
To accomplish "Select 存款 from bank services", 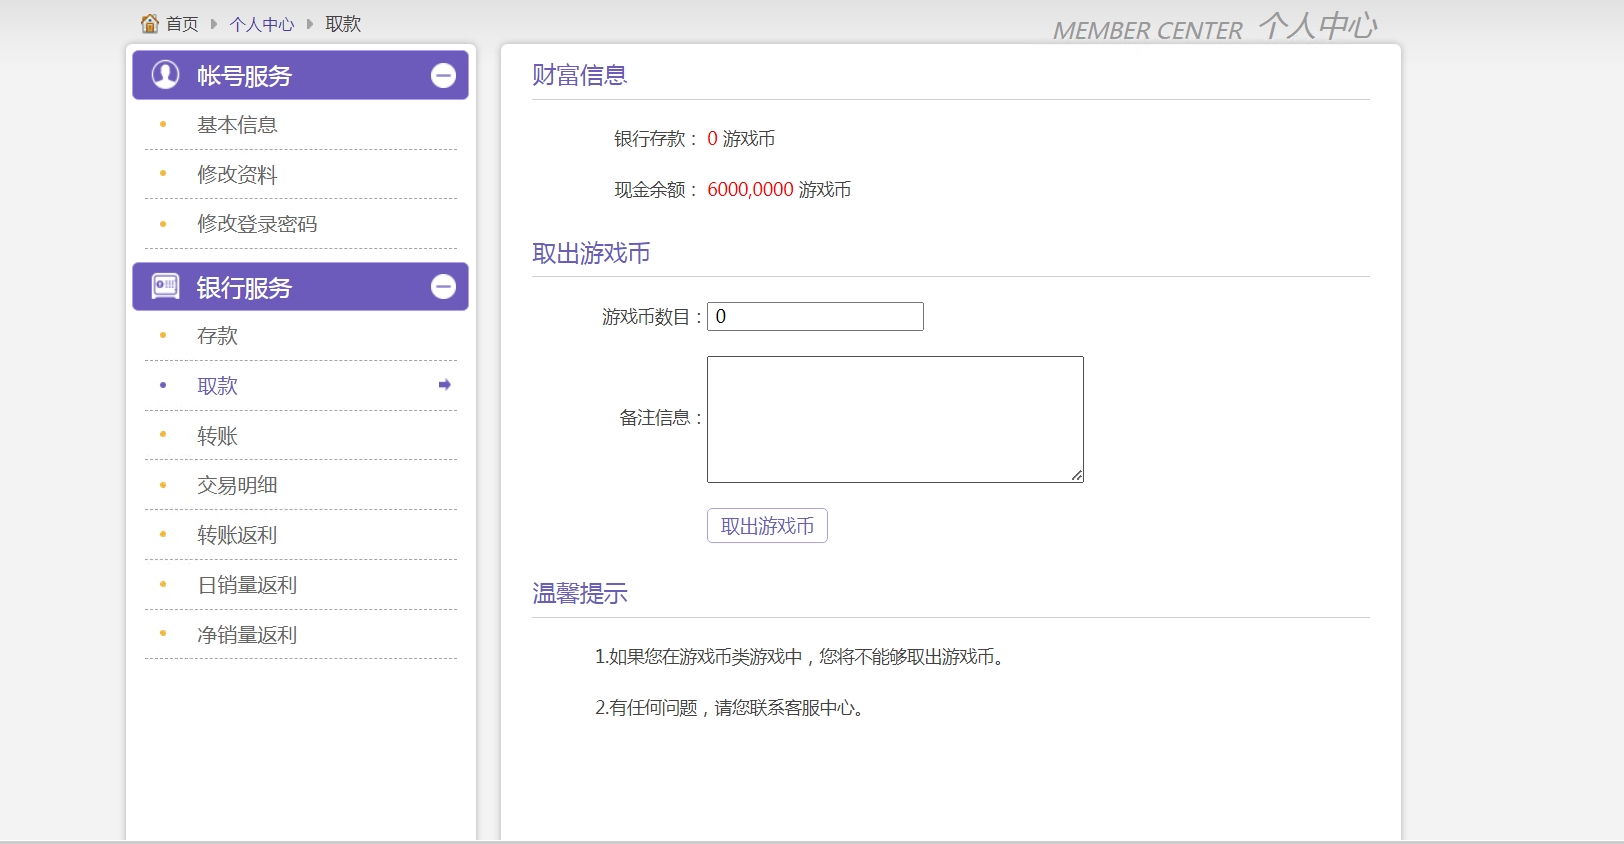I will (x=217, y=336).
